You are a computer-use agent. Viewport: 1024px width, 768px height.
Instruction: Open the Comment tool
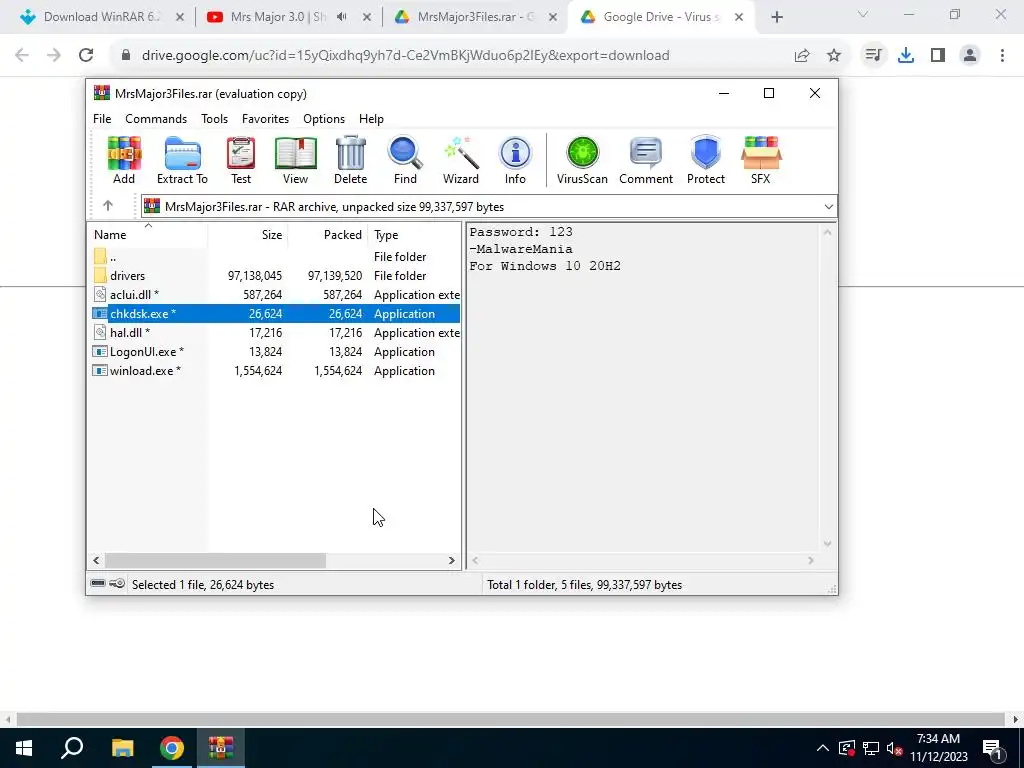tap(646, 161)
